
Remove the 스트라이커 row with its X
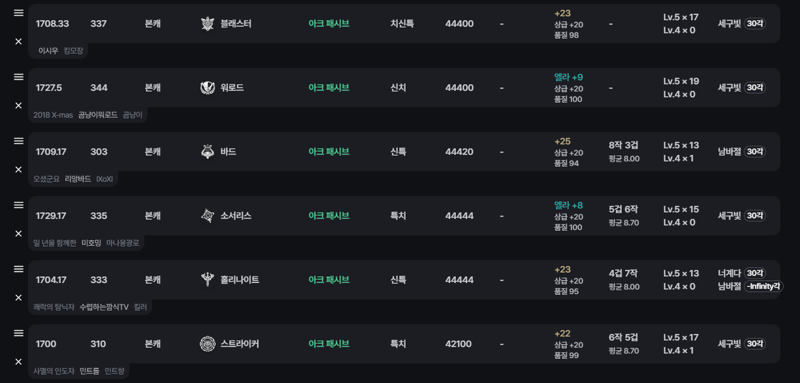pyautogui.click(x=18, y=362)
